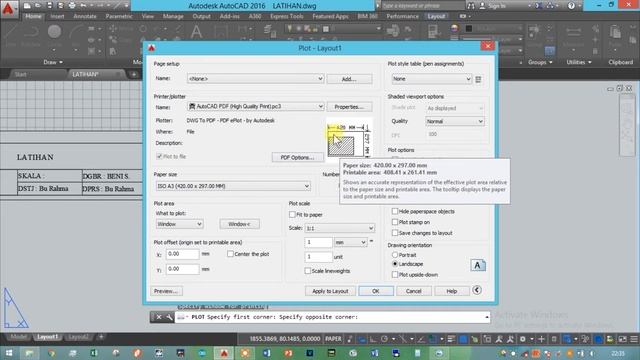Toggle polar tracking in the status bar

click(384, 339)
